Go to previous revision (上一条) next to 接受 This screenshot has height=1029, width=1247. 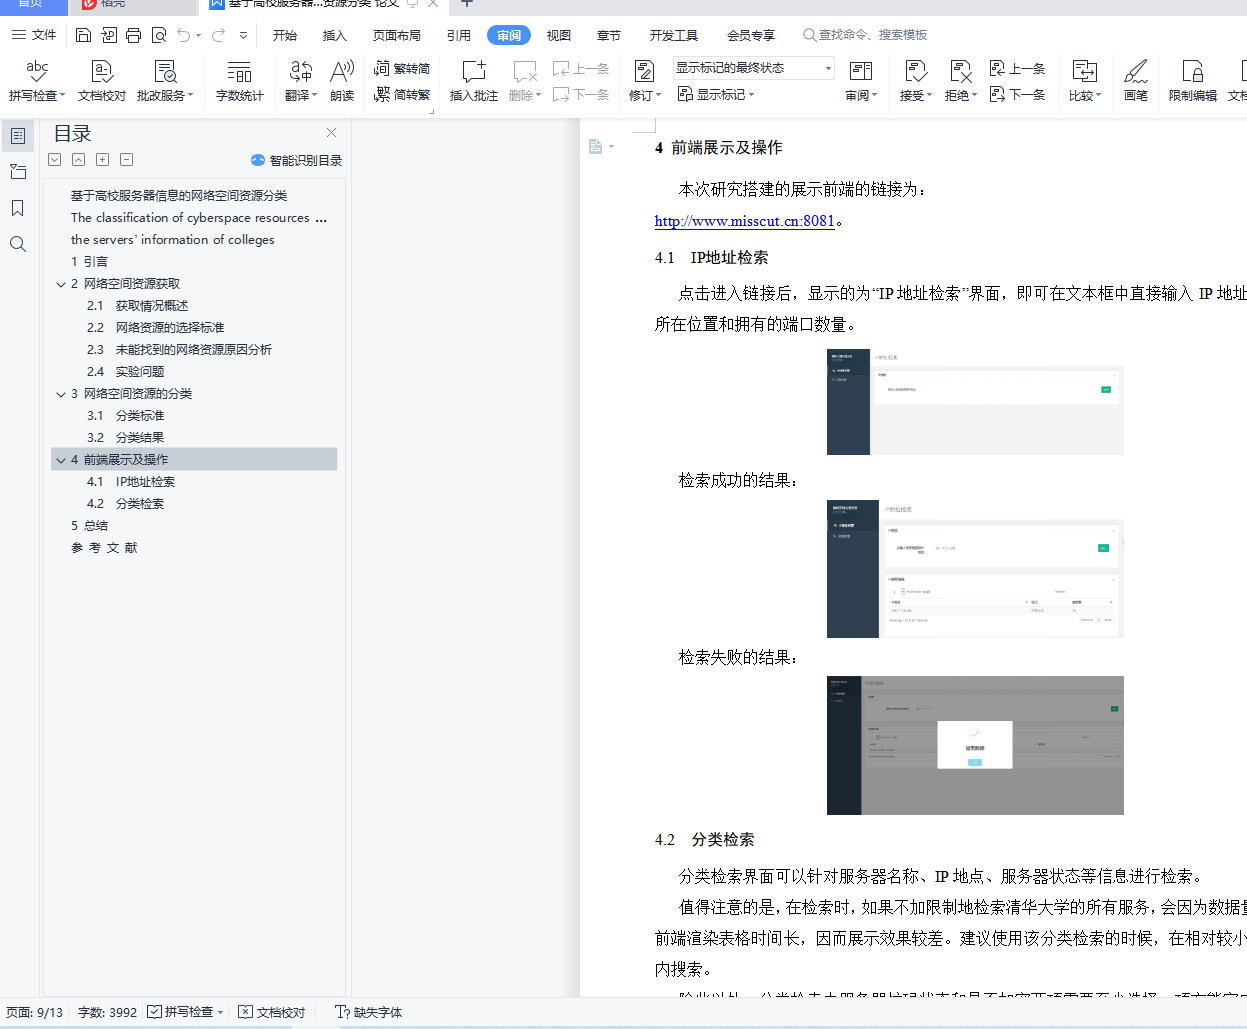(x=1017, y=69)
